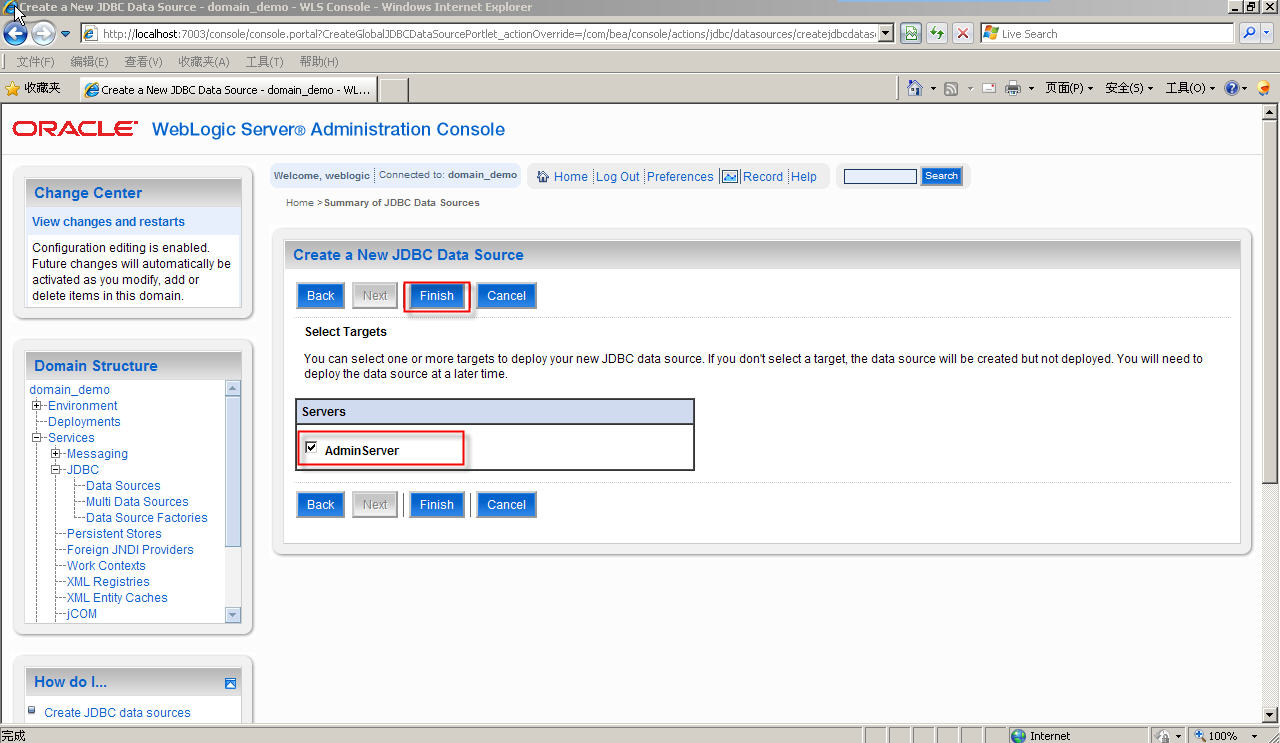Click the Back button above Select Targets

(x=320, y=296)
